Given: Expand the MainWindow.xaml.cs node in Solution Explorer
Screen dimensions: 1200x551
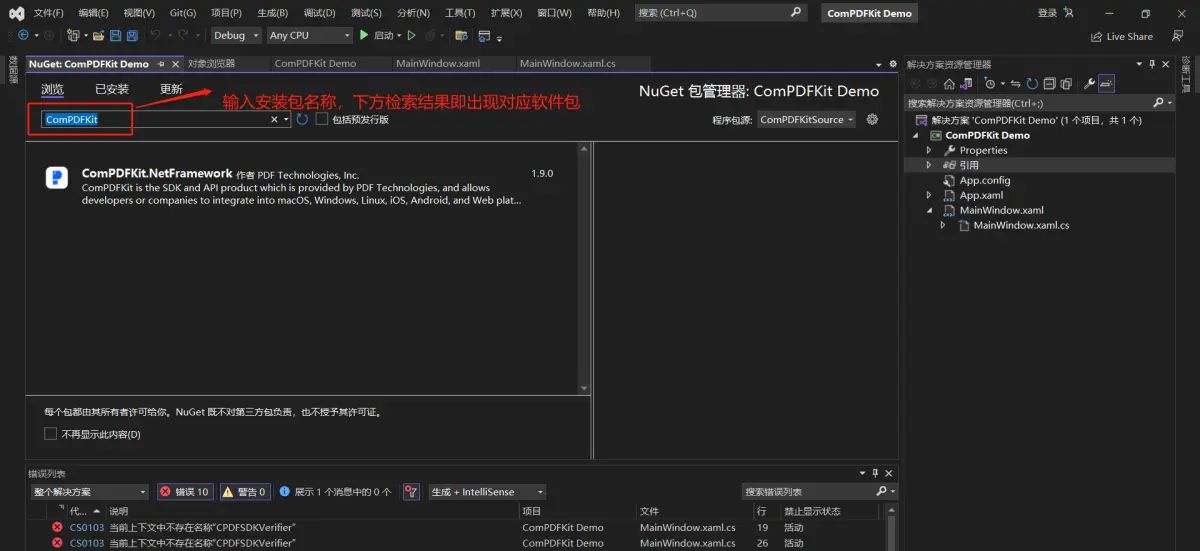Looking at the screenshot, I should pyautogui.click(x=943, y=225).
